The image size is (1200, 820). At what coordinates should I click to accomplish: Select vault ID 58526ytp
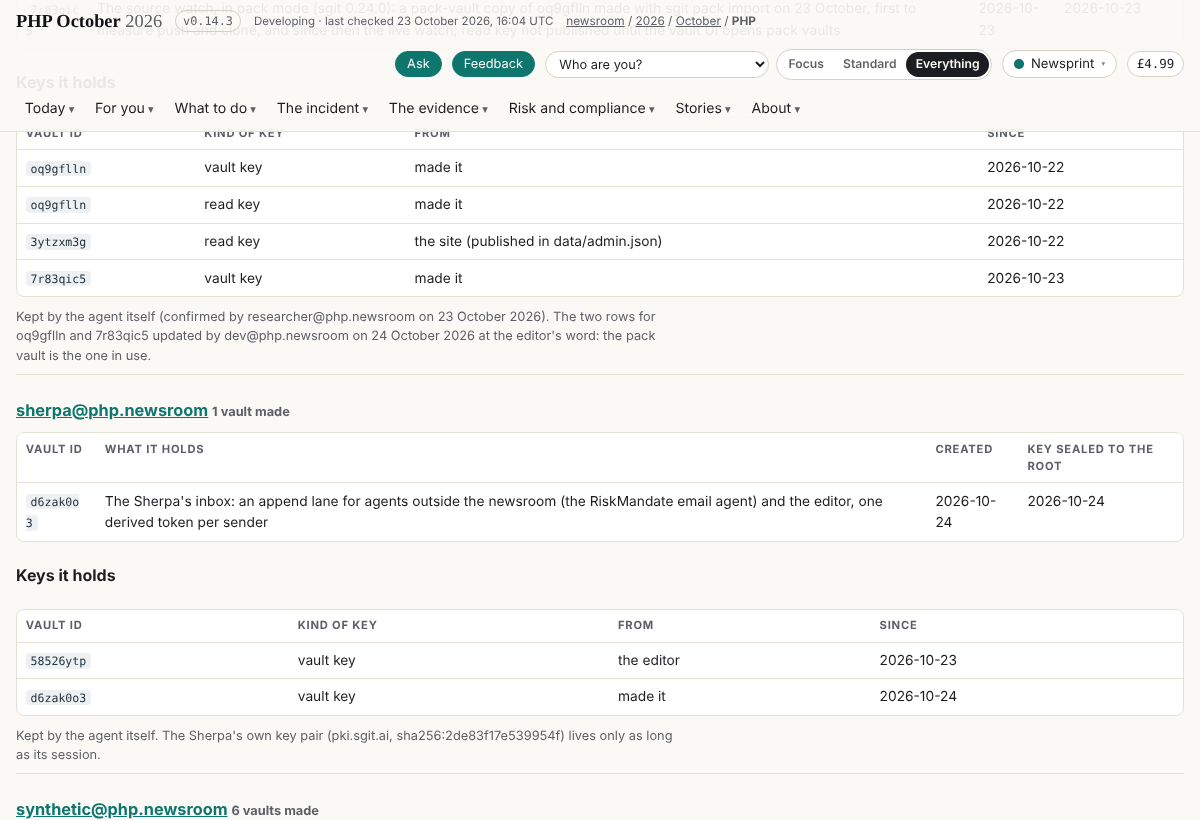pyautogui.click(x=59, y=660)
